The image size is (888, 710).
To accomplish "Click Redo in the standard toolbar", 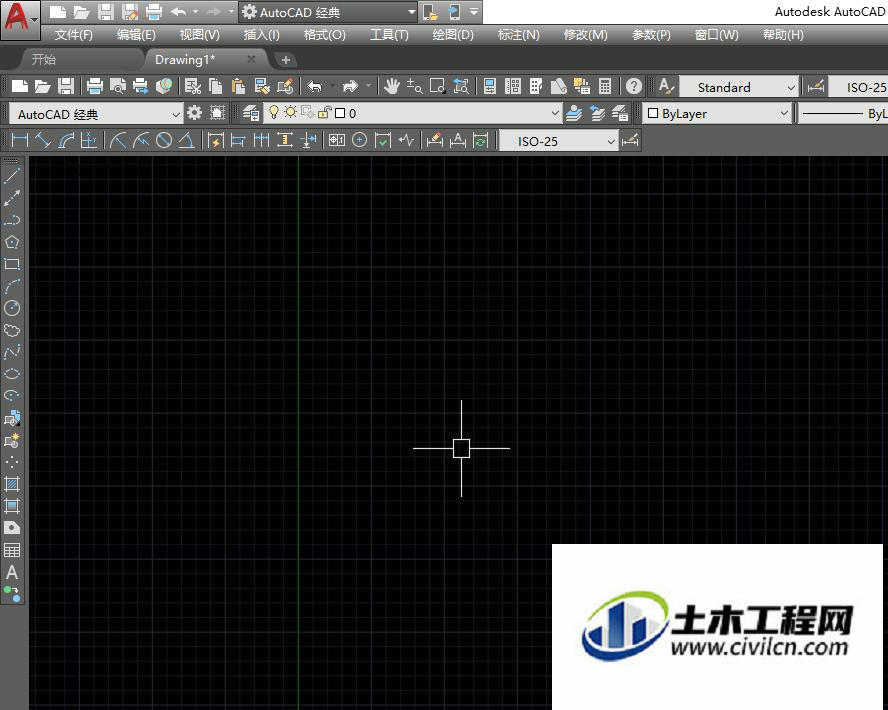I will 351,86.
